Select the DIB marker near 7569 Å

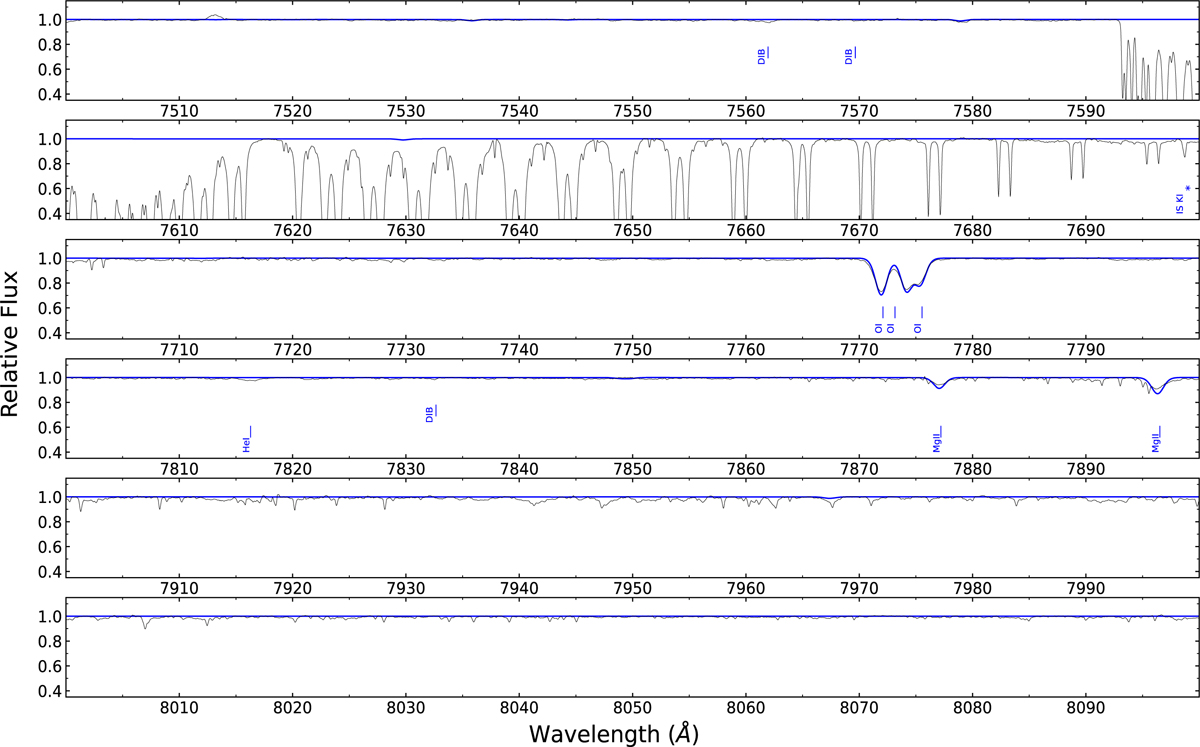coord(851,55)
